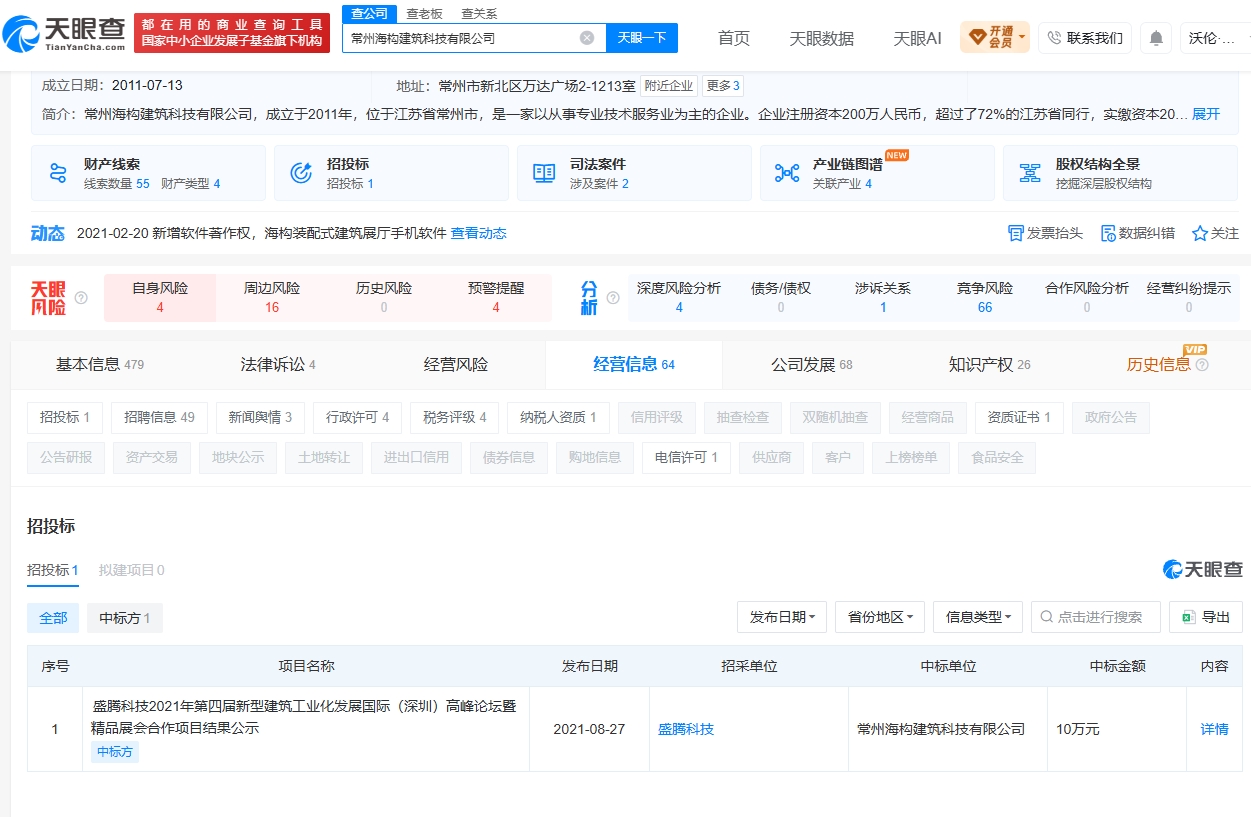Click the help icon beside 天眼风险
The width and height of the screenshot is (1251, 817).
(x=81, y=298)
